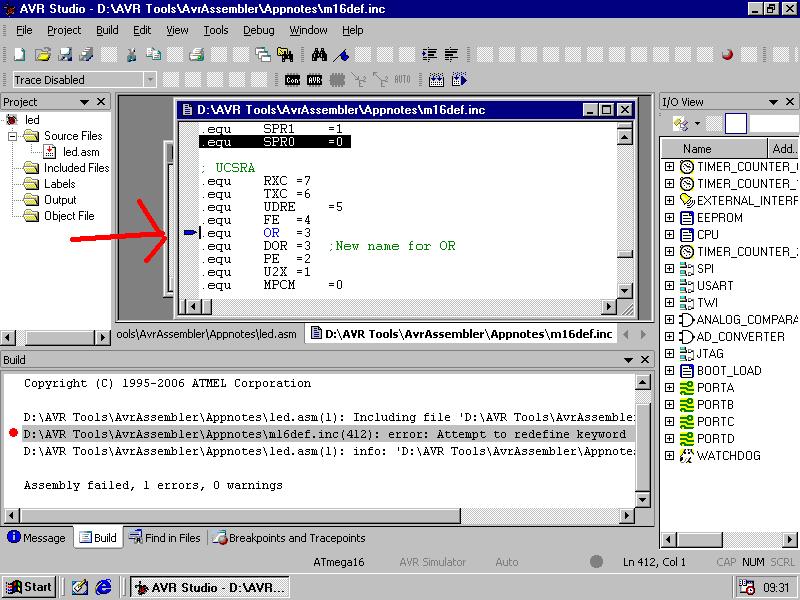The width and height of the screenshot is (800, 600).
Task: Open the Trace Disabled dropdown
Action: tap(149, 80)
